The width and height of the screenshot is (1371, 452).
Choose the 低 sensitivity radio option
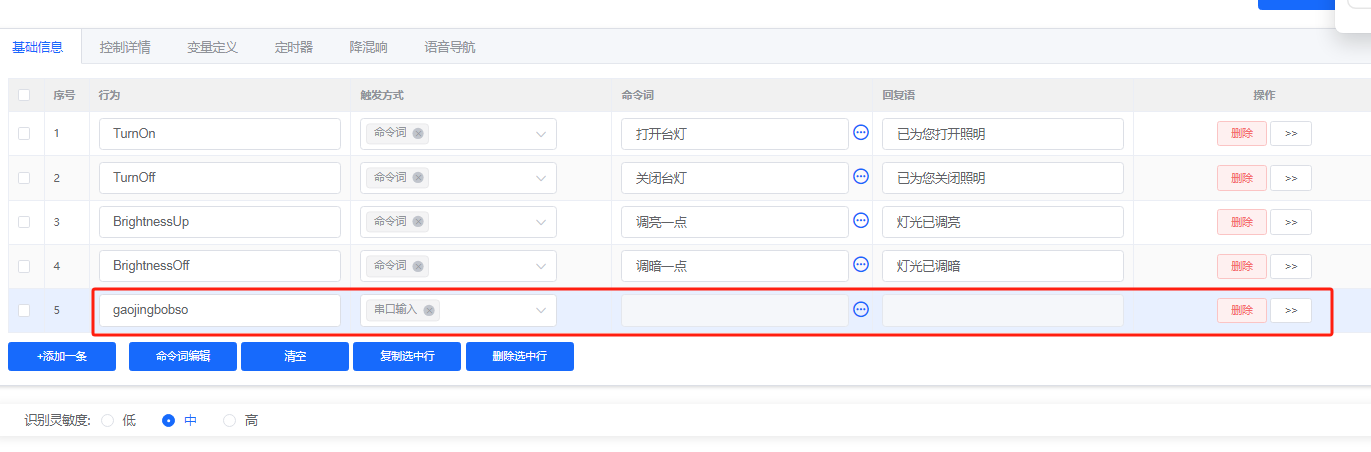(108, 421)
